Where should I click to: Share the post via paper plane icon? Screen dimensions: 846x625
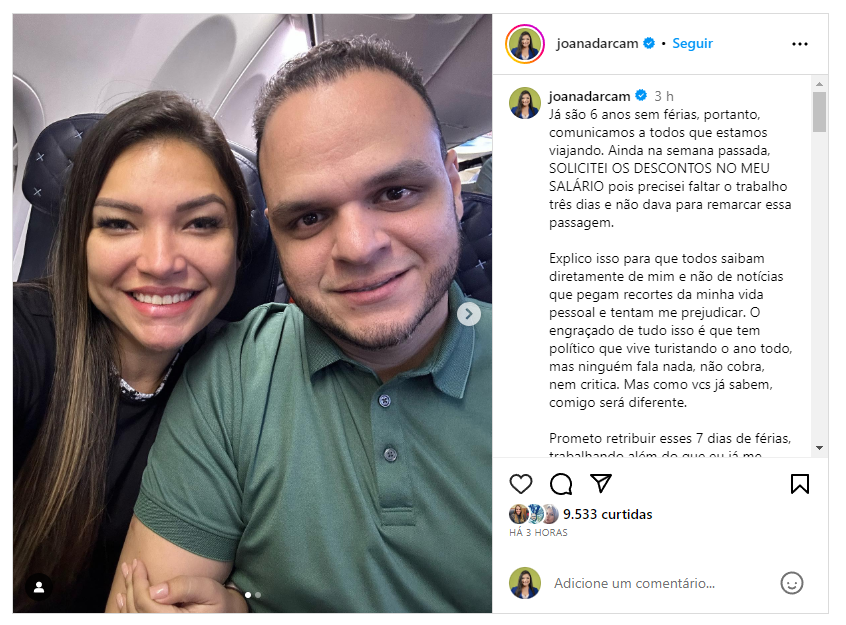coord(601,483)
